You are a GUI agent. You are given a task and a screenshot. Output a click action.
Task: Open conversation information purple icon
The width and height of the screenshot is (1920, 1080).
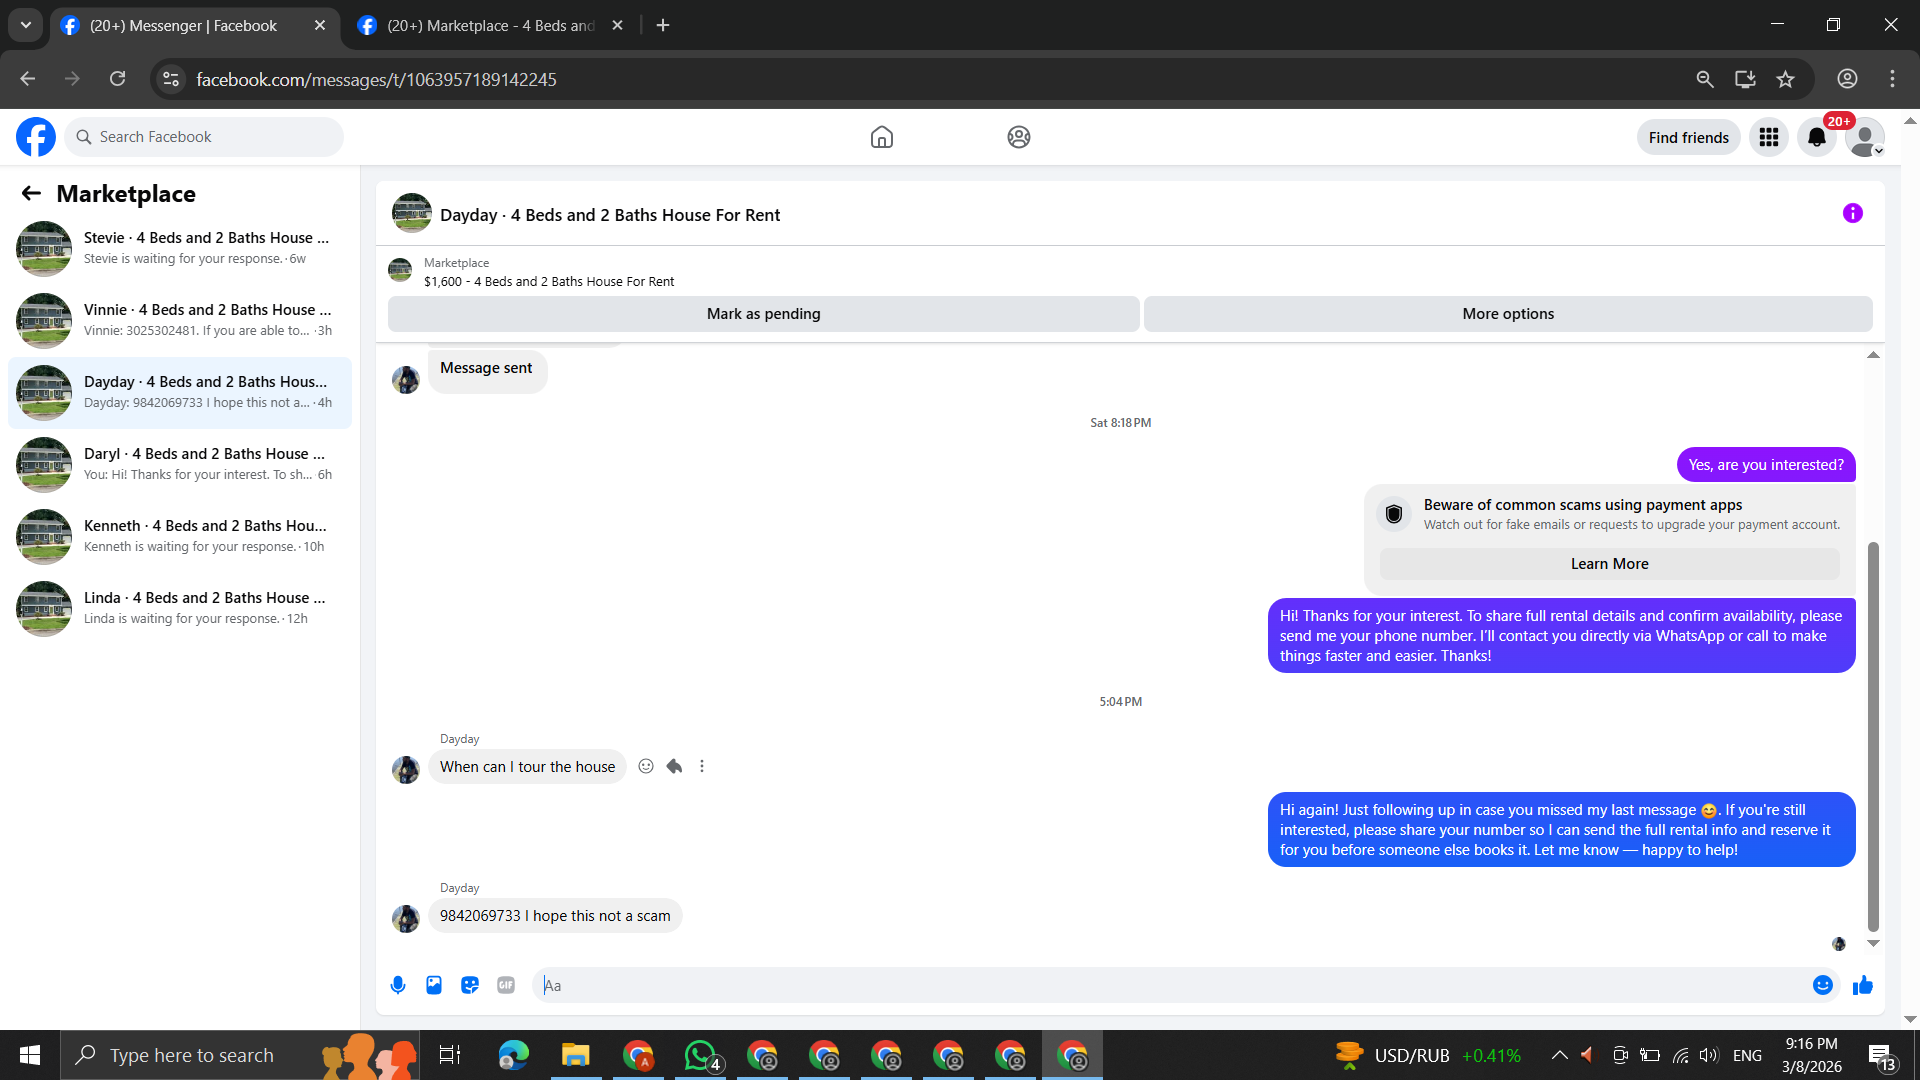[x=1852, y=213]
